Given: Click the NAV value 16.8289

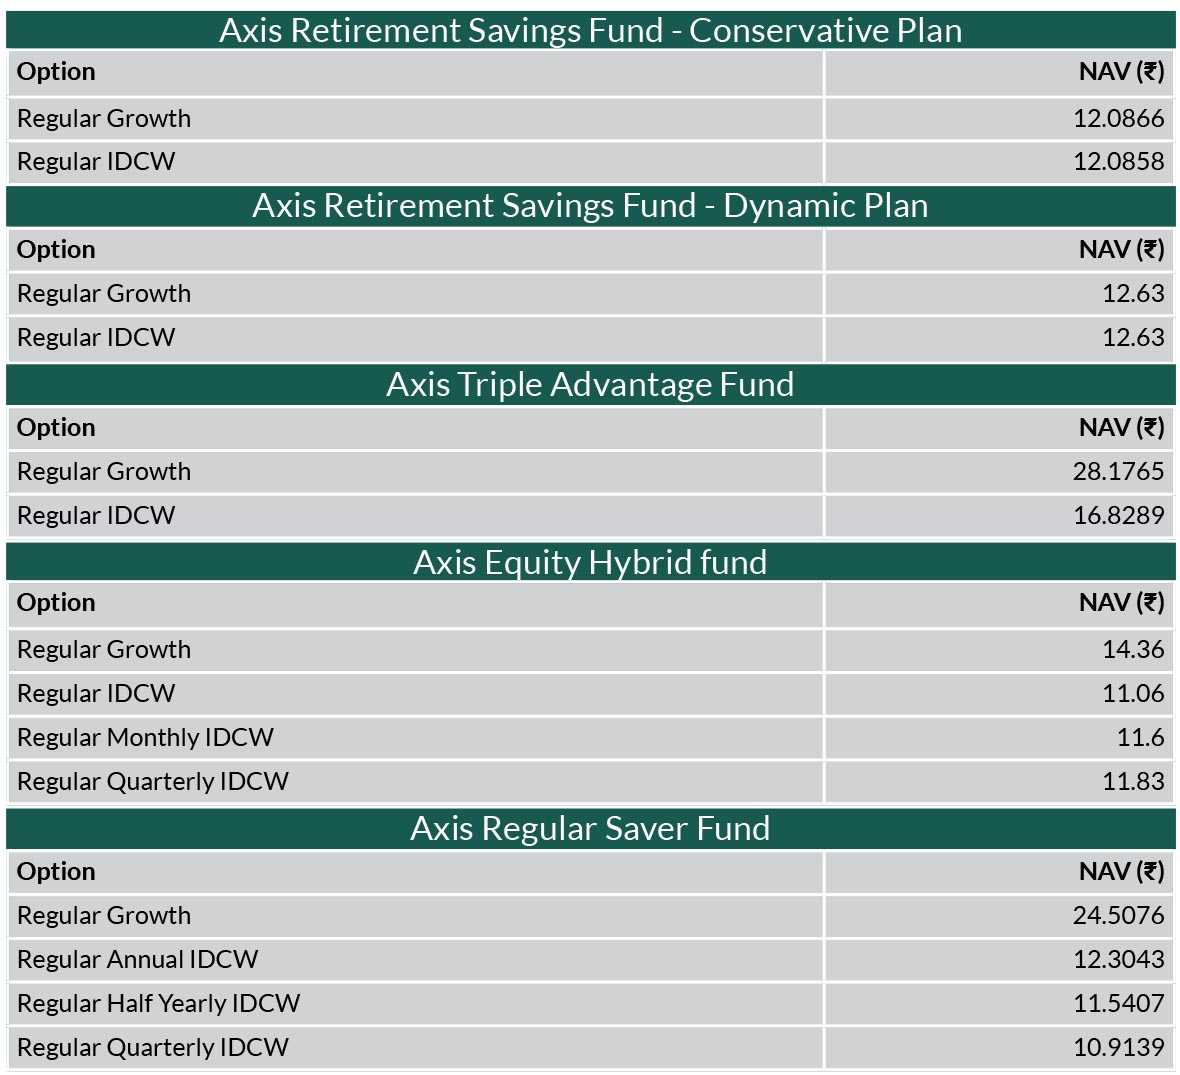Looking at the screenshot, I should point(1118,515).
